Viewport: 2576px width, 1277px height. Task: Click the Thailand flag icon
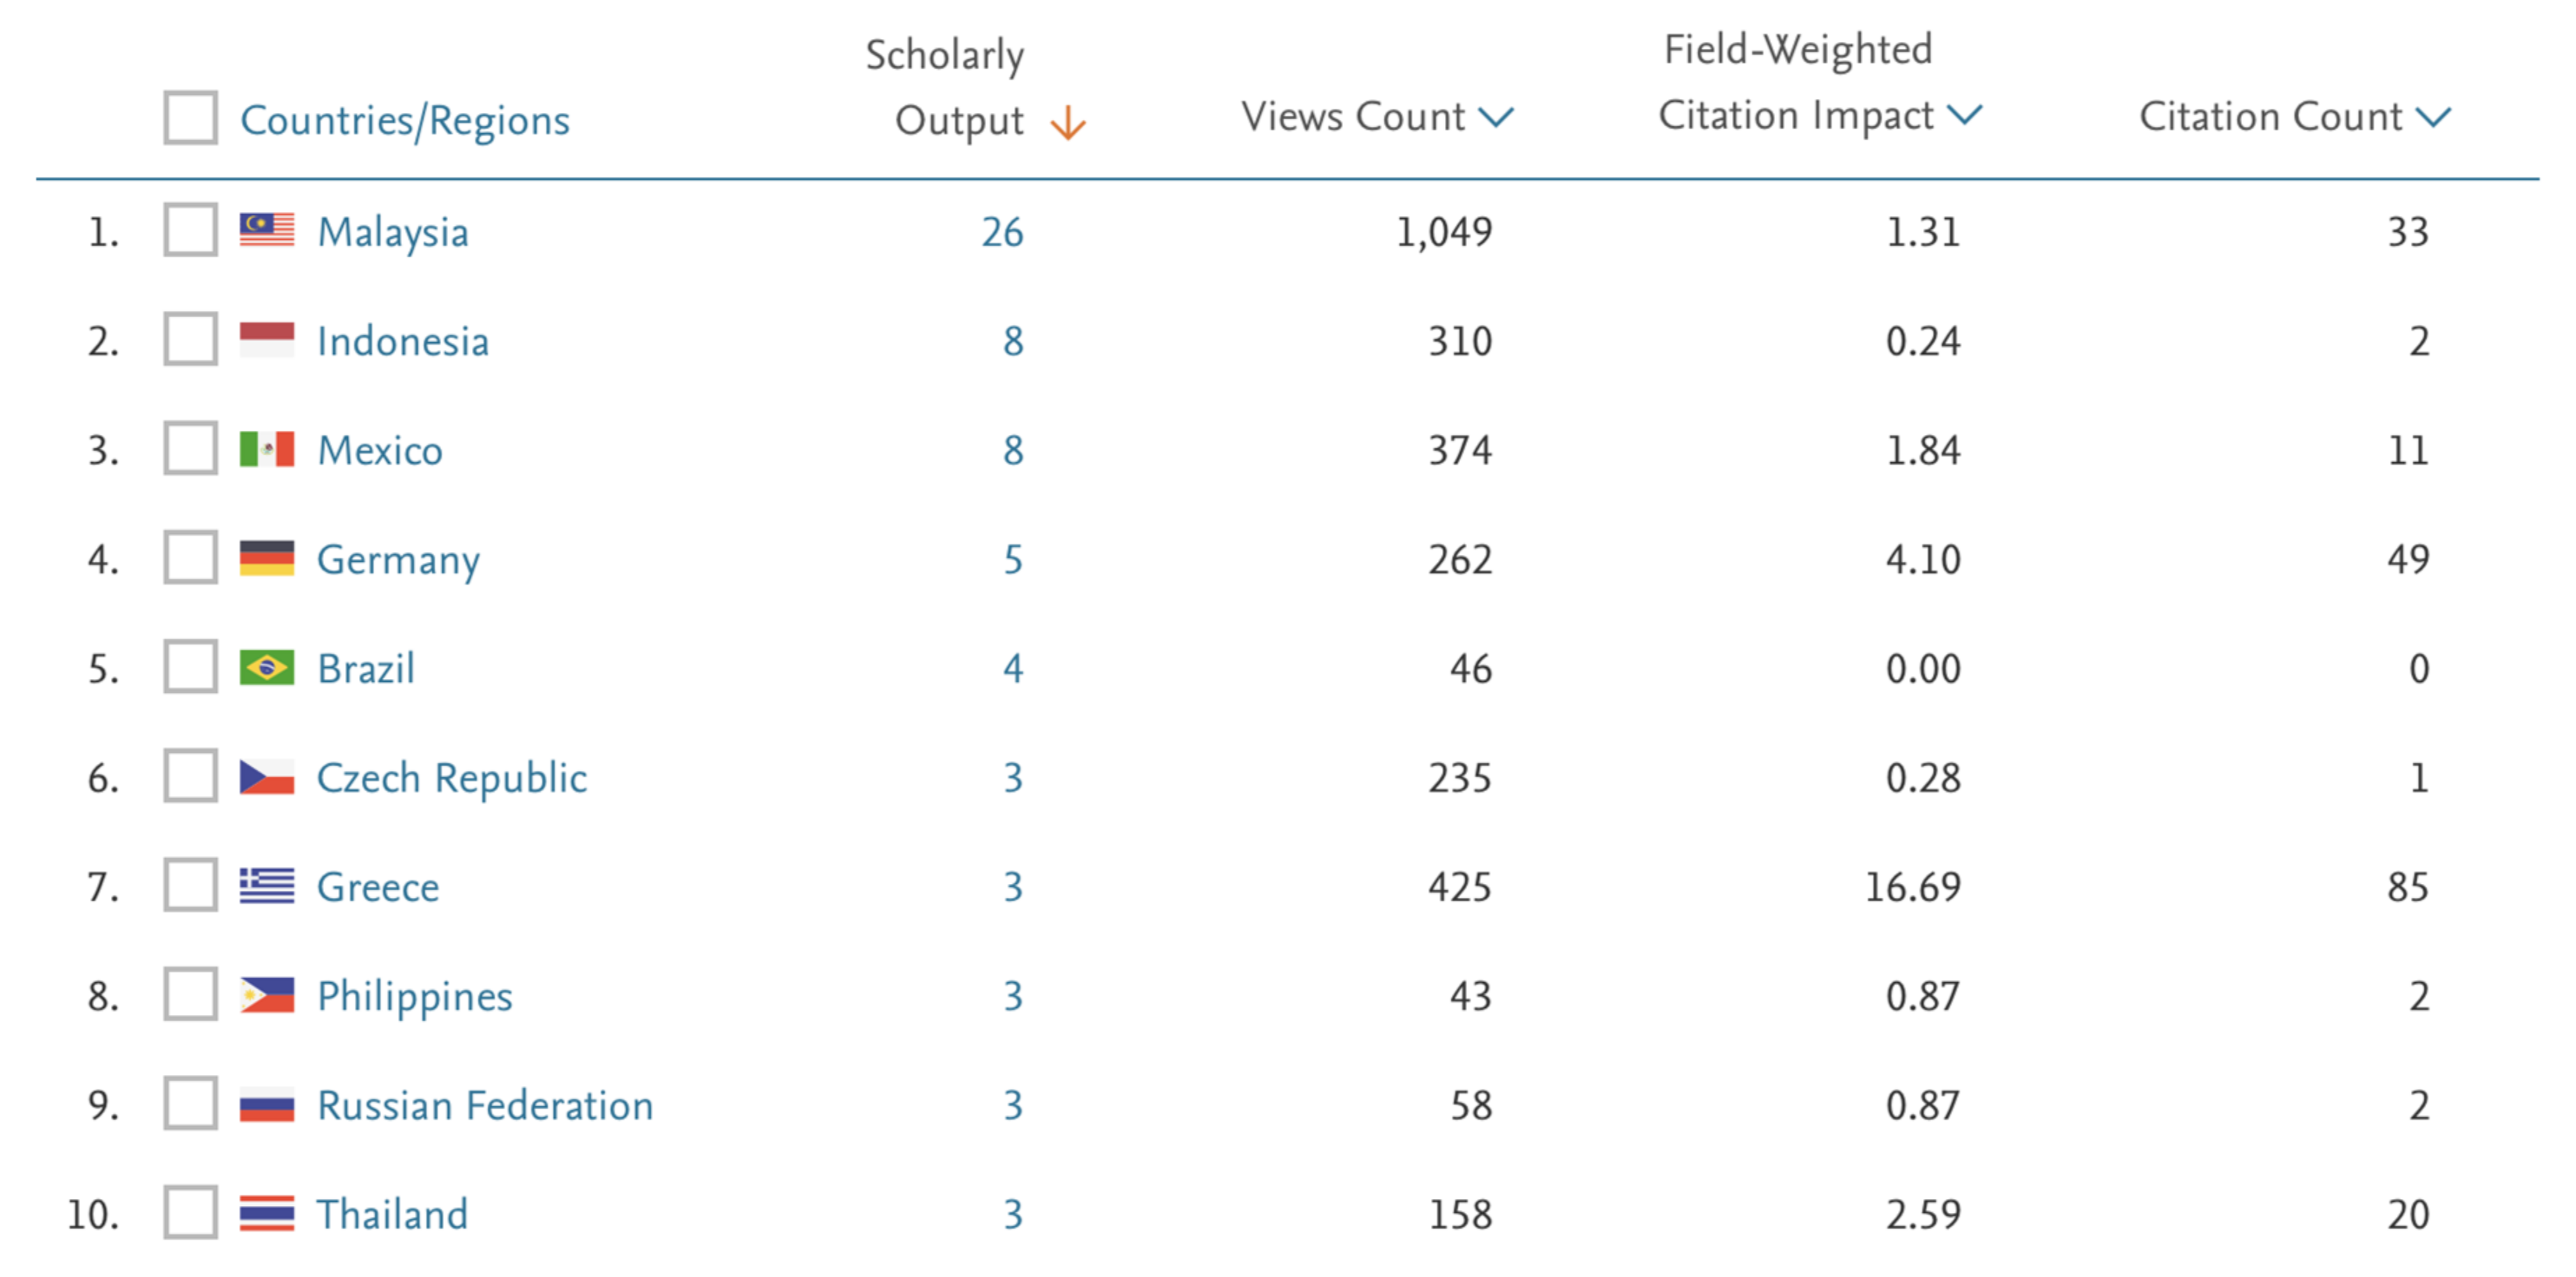pos(267,1213)
